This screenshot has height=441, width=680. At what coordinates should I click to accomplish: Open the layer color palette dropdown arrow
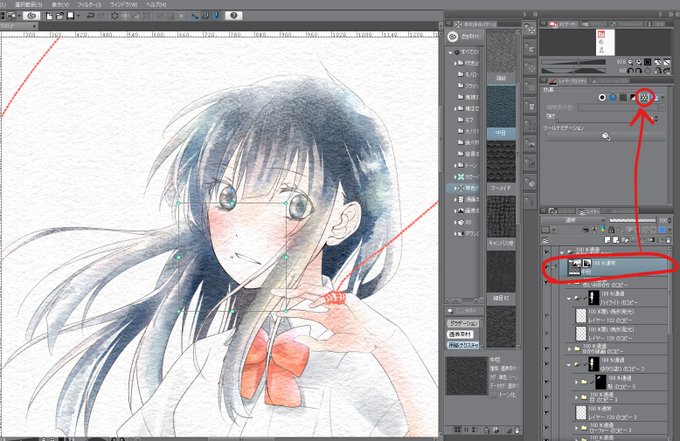click(554, 229)
